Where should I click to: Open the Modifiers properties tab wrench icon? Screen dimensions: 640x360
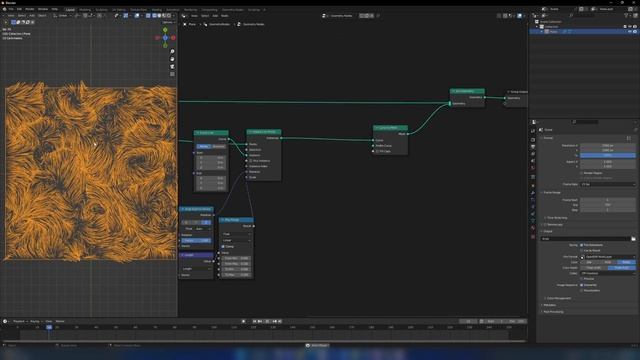tap(533, 193)
